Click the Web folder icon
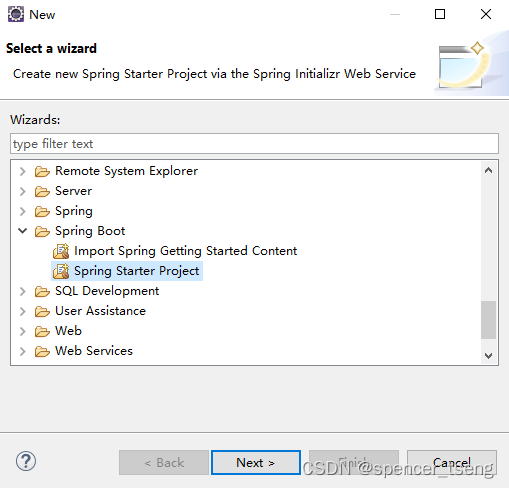The height and width of the screenshot is (488, 509). click(42, 332)
